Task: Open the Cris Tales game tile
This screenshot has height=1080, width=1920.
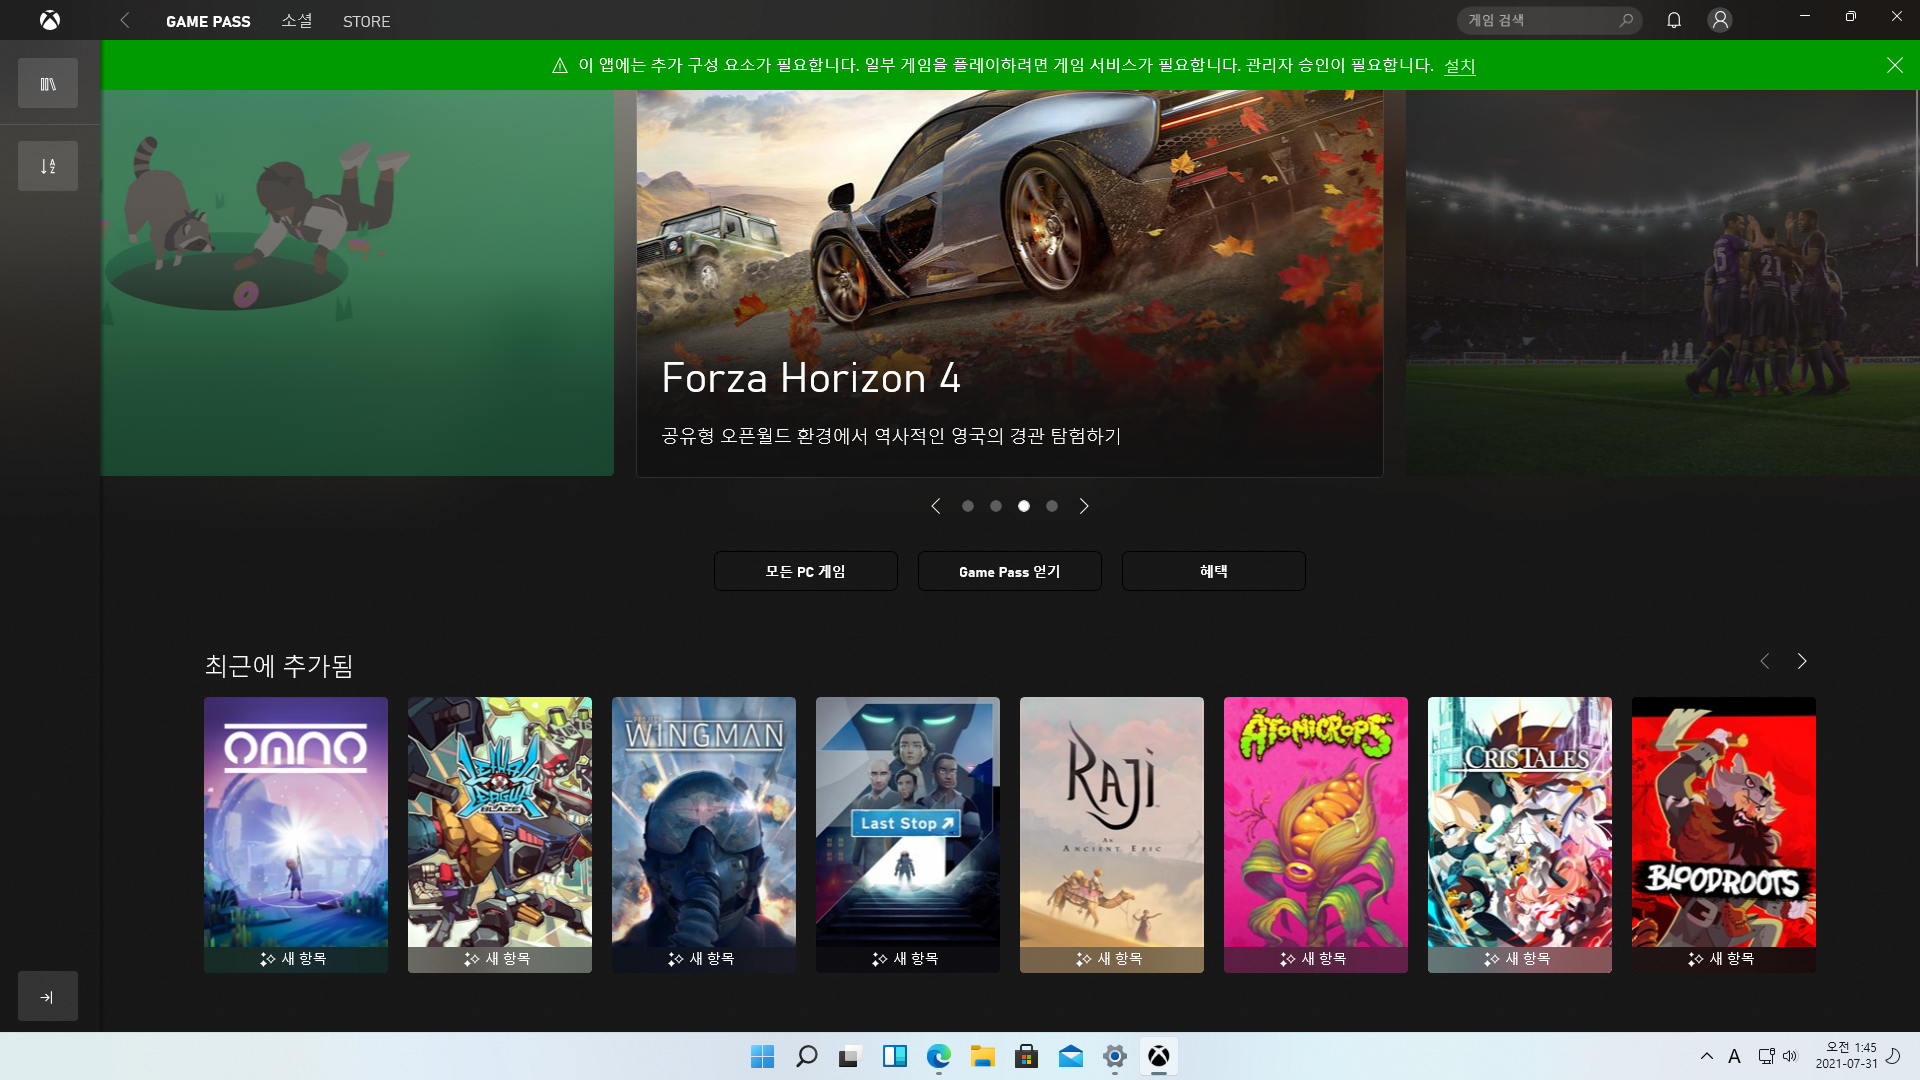Action: [x=1520, y=835]
